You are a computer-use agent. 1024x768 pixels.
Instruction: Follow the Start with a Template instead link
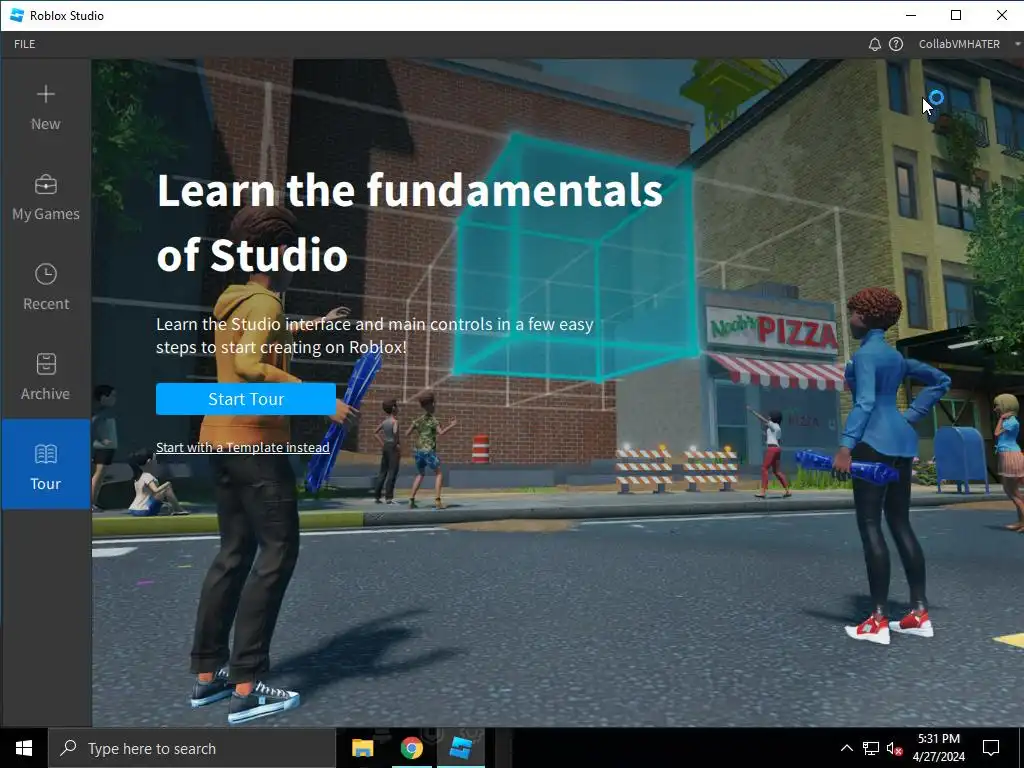pos(242,447)
